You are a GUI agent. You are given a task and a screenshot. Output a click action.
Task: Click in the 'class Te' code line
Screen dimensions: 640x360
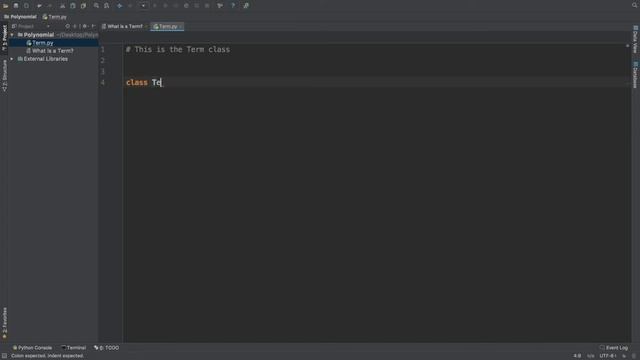[x=144, y=82]
